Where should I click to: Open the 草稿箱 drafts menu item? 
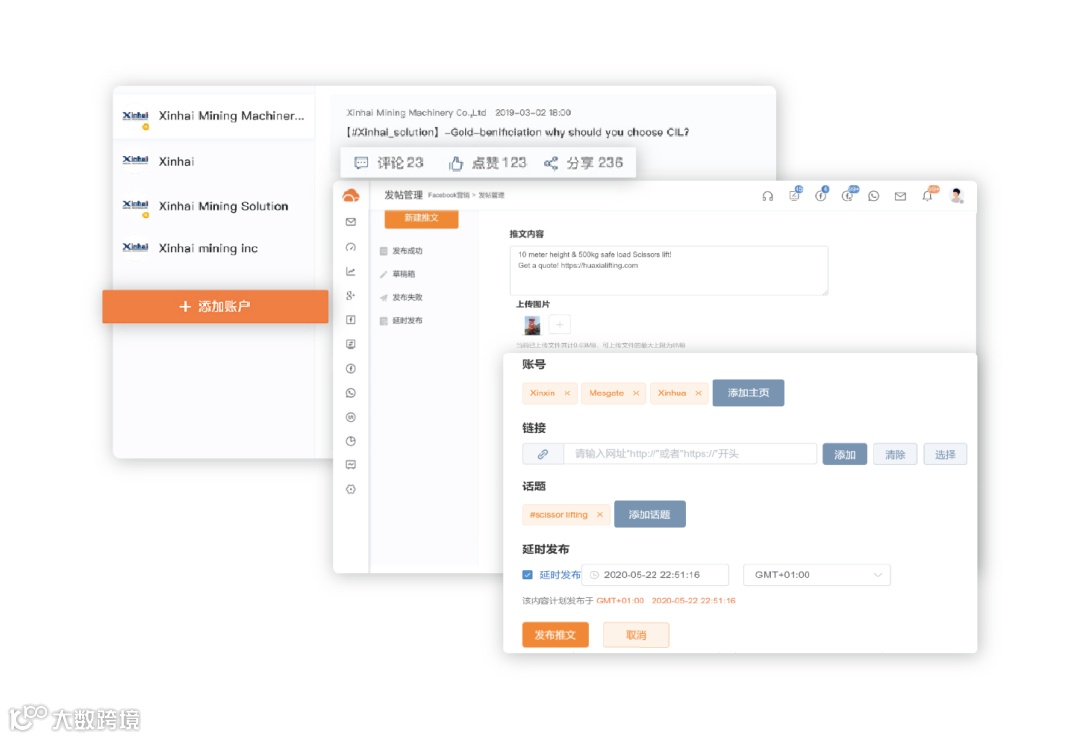pos(397,274)
